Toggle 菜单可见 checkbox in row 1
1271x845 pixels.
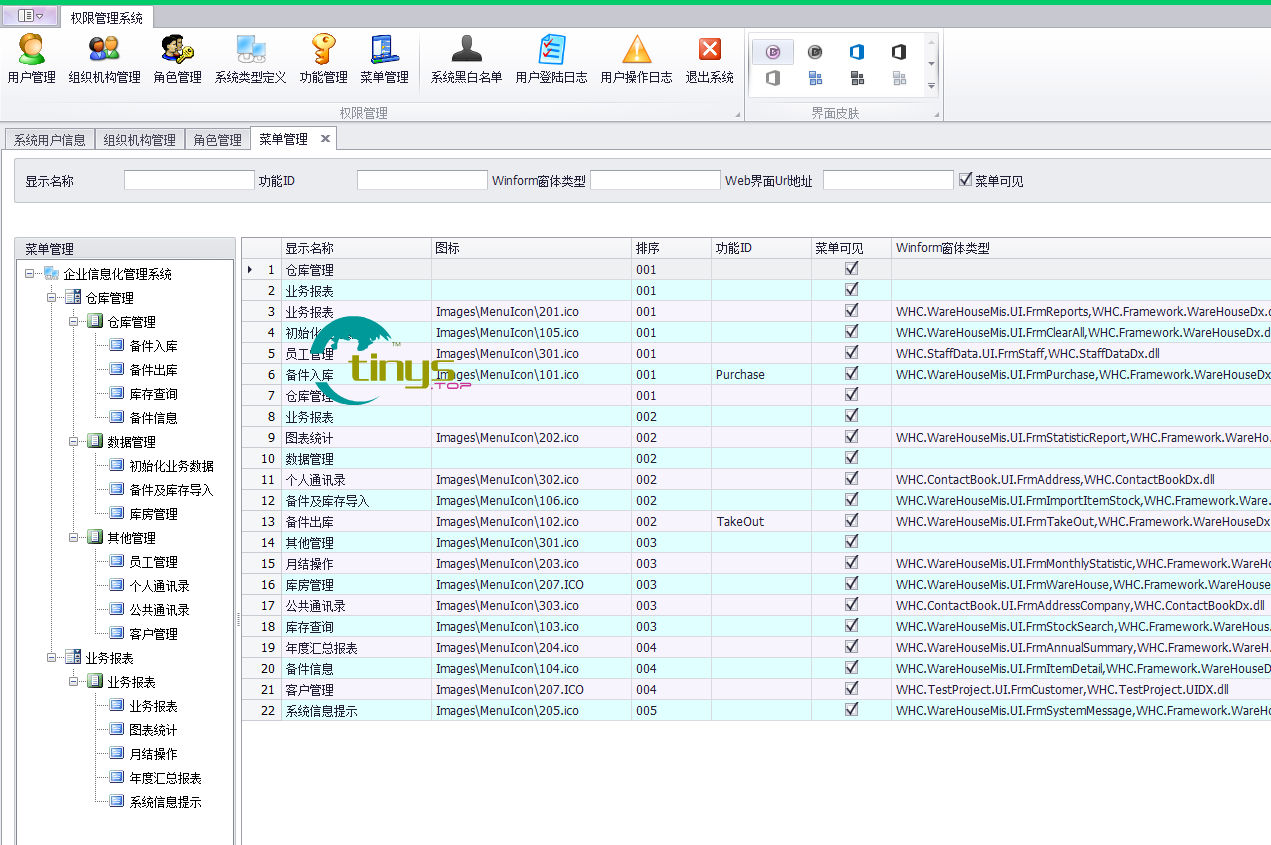pos(851,269)
